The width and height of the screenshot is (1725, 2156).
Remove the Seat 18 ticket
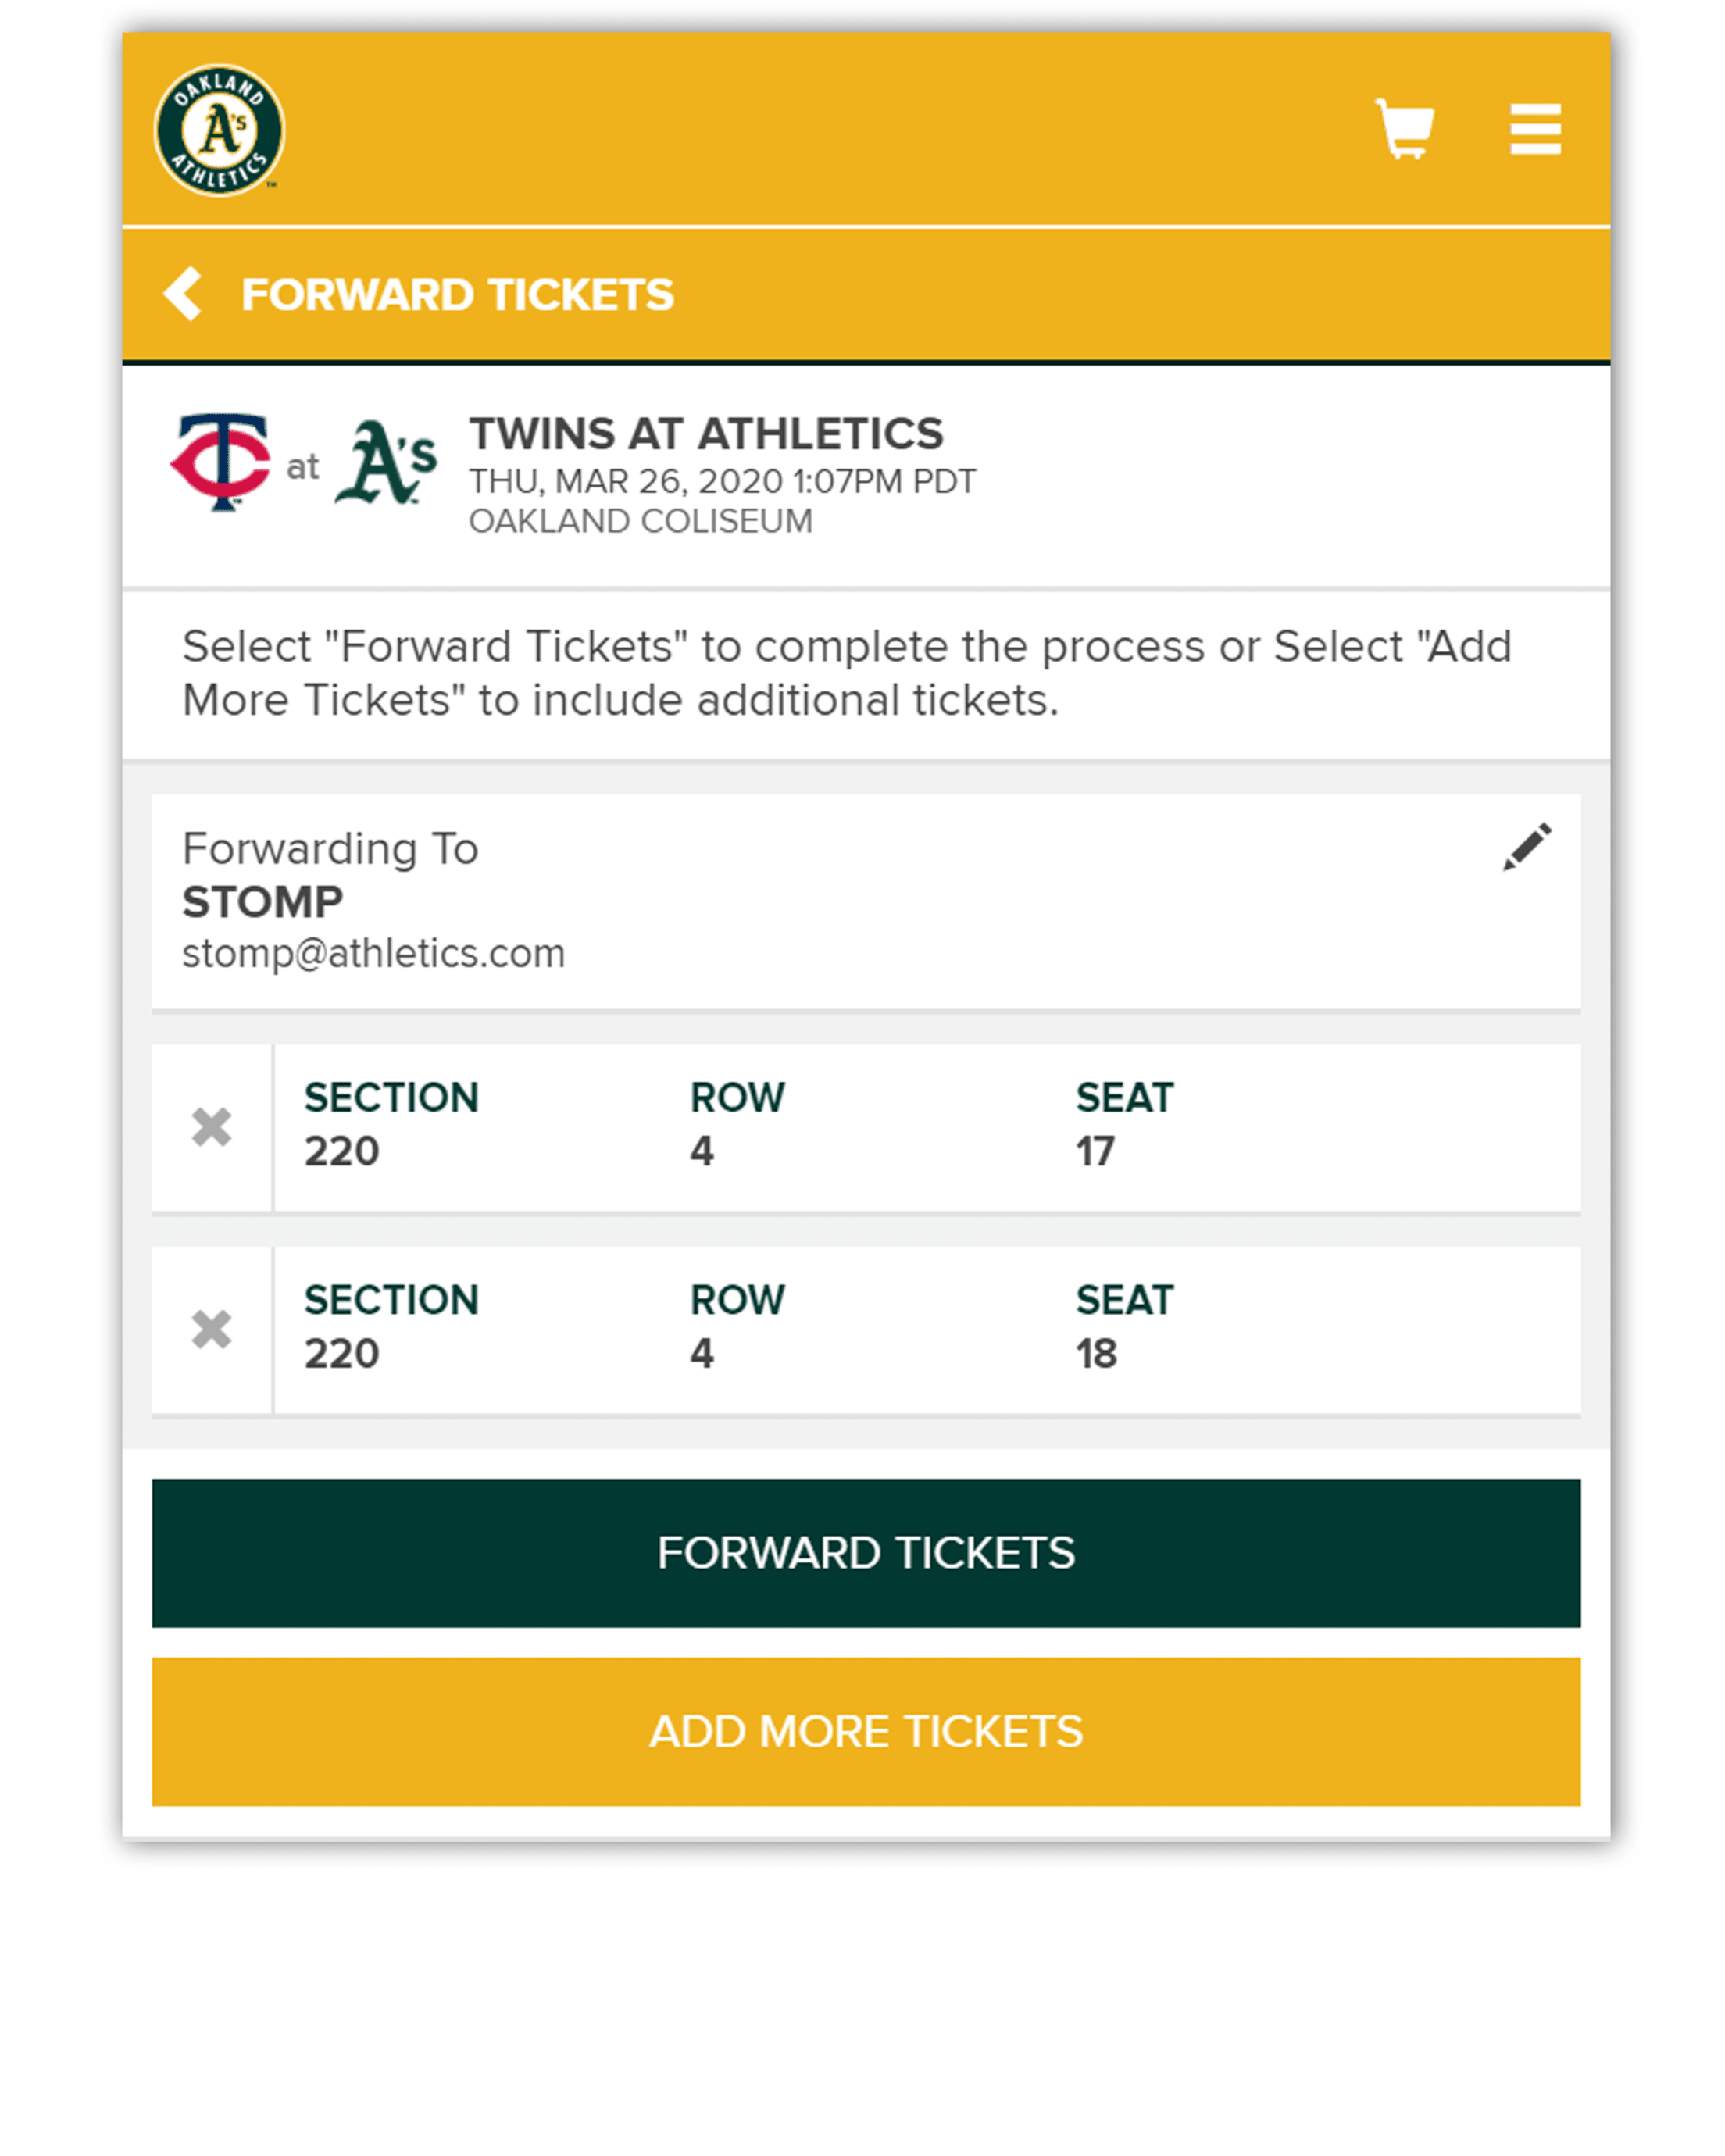coord(211,1329)
